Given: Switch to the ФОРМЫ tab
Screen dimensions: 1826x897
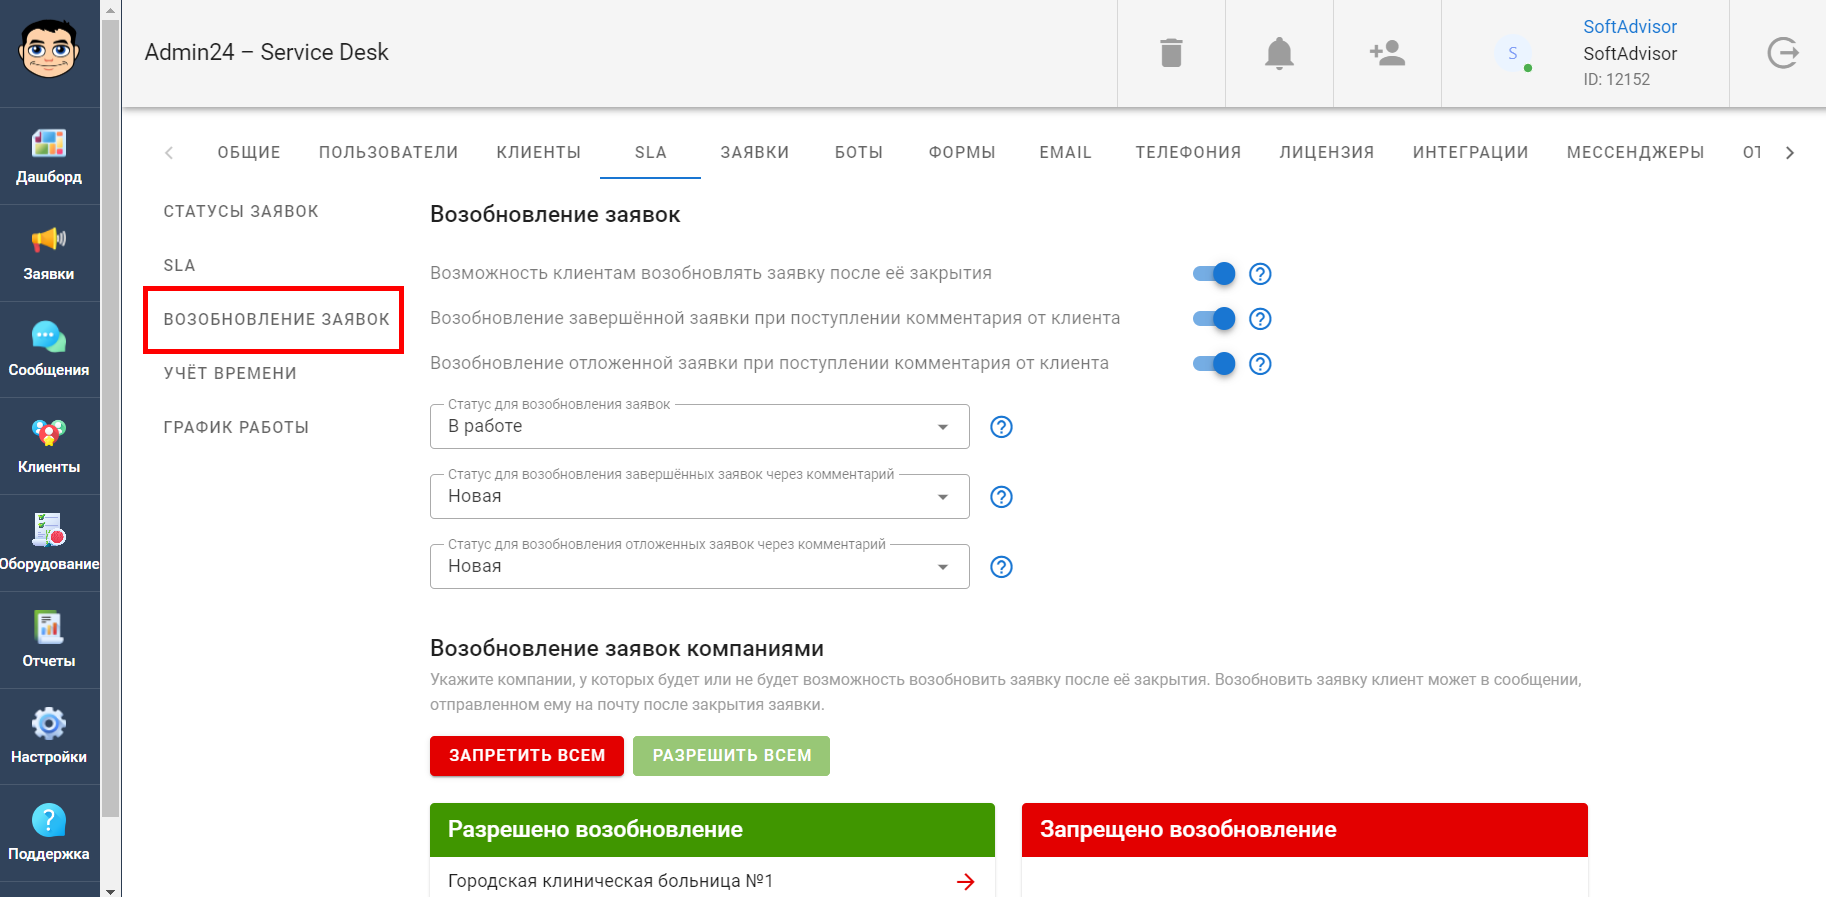Looking at the screenshot, I should click(x=962, y=152).
